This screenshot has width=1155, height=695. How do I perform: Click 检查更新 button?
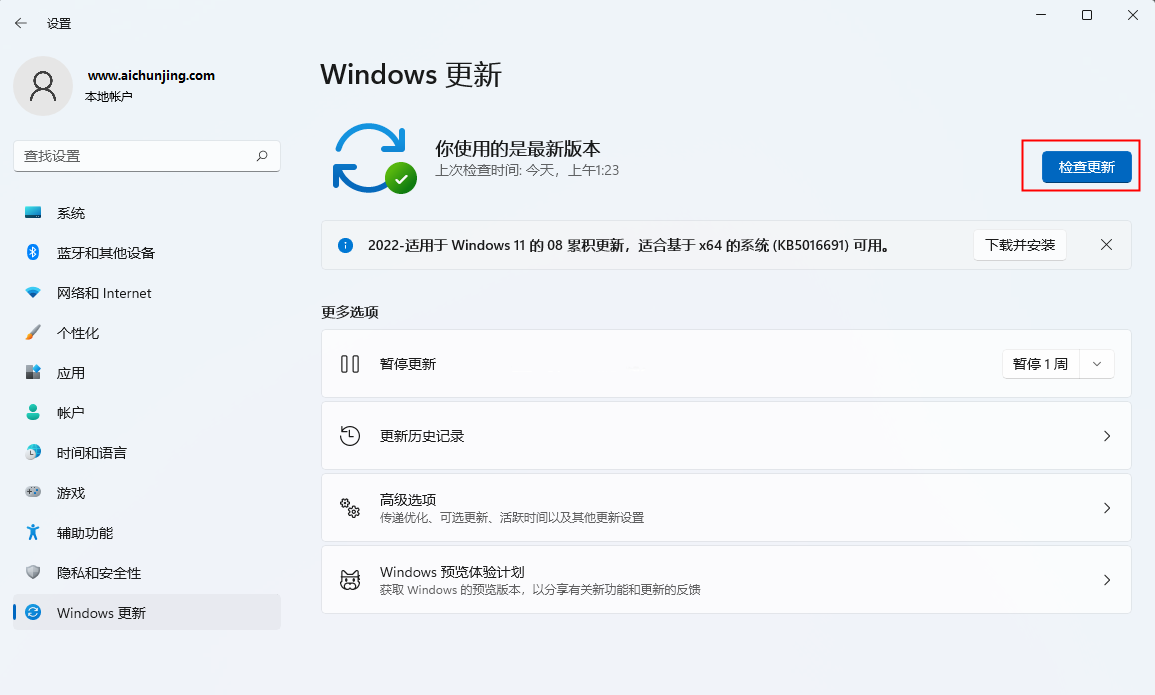1086,167
